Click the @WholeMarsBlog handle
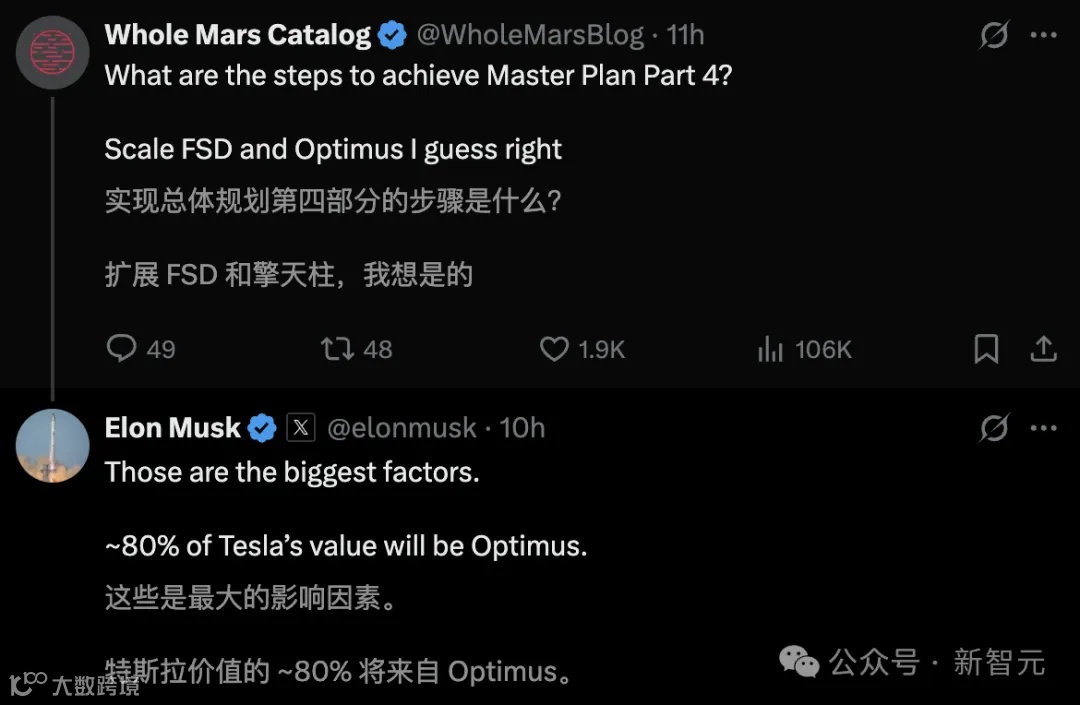The height and width of the screenshot is (705, 1080). (529, 35)
